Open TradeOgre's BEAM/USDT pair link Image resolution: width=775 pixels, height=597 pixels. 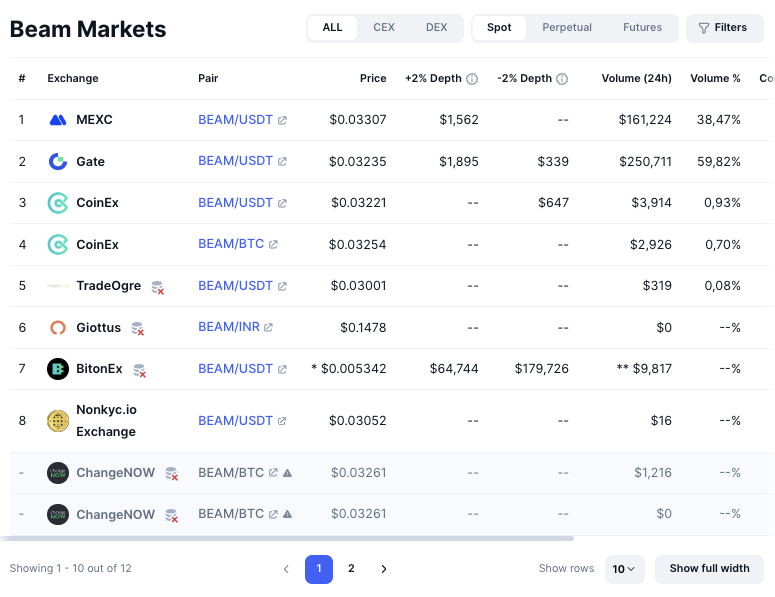point(235,286)
